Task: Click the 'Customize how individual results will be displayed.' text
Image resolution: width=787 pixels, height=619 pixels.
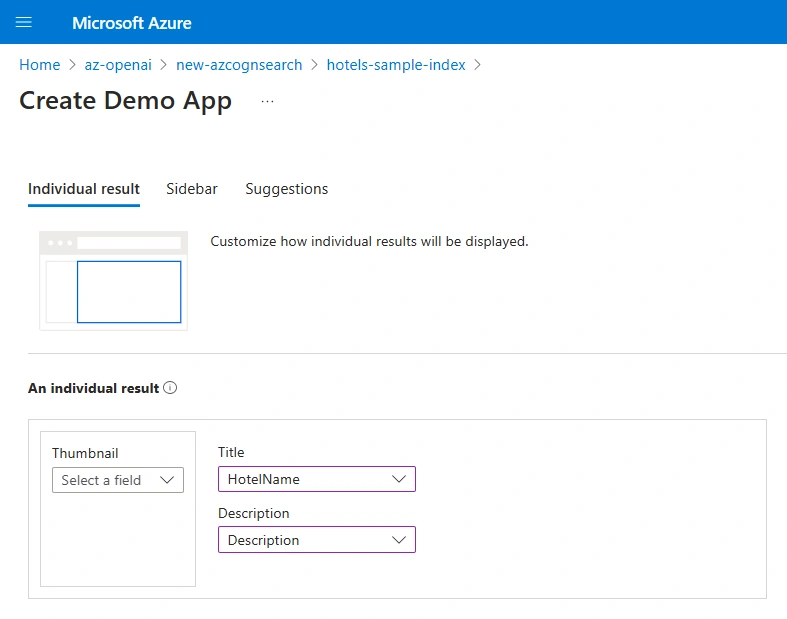Action: tap(369, 241)
